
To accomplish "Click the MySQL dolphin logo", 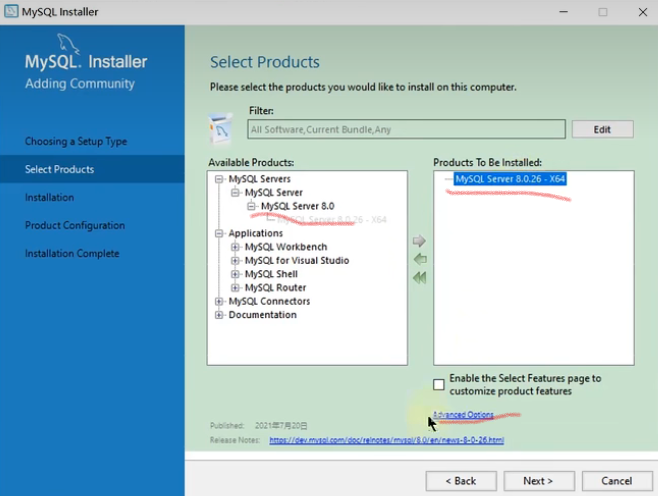I will coord(68,43).
